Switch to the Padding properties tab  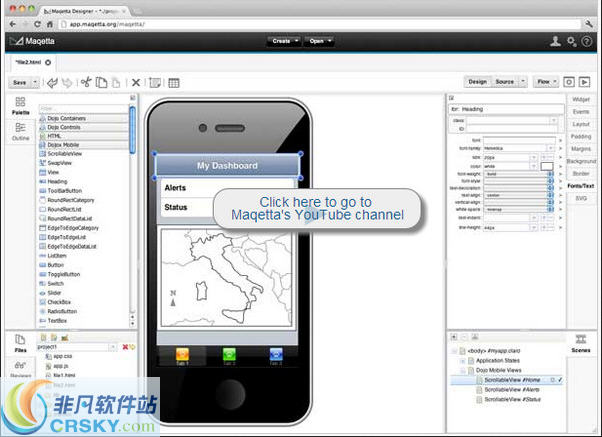tap(581, 136)
